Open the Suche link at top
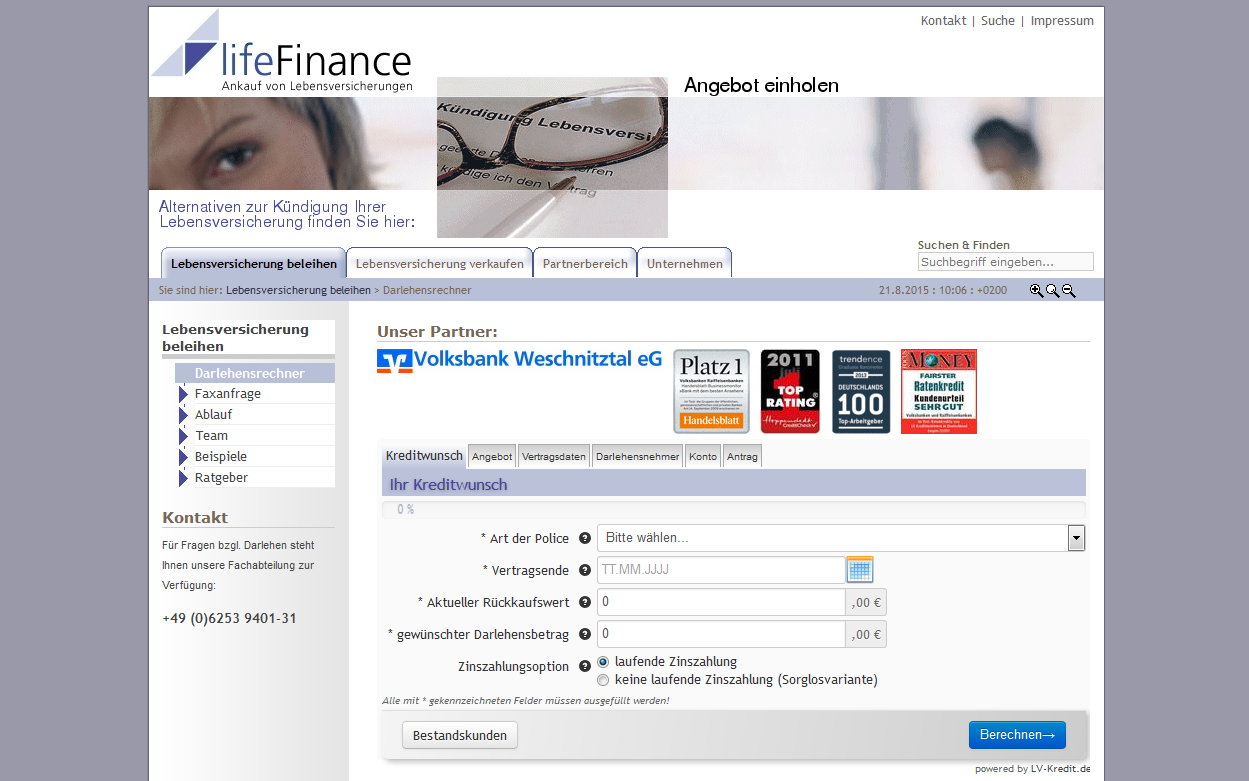The height and width of the screenshot is (781, 1249). [998, 20]
